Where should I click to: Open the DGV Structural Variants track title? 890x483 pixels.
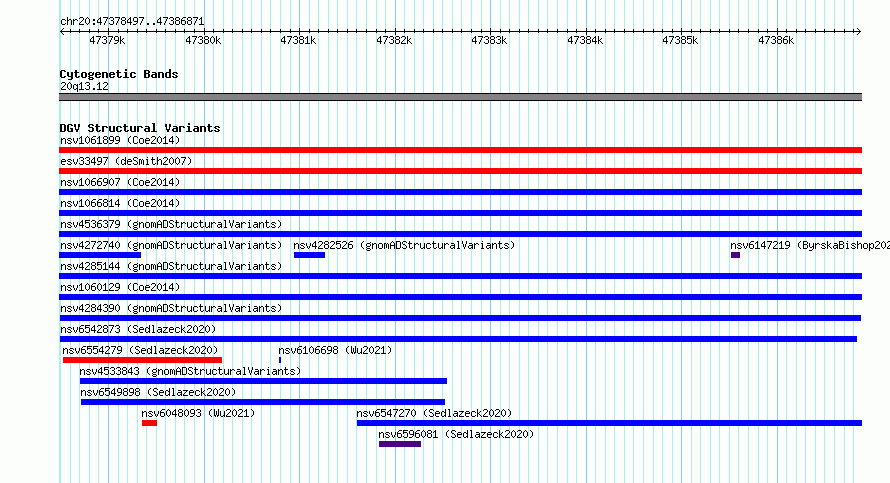point(140,128)
